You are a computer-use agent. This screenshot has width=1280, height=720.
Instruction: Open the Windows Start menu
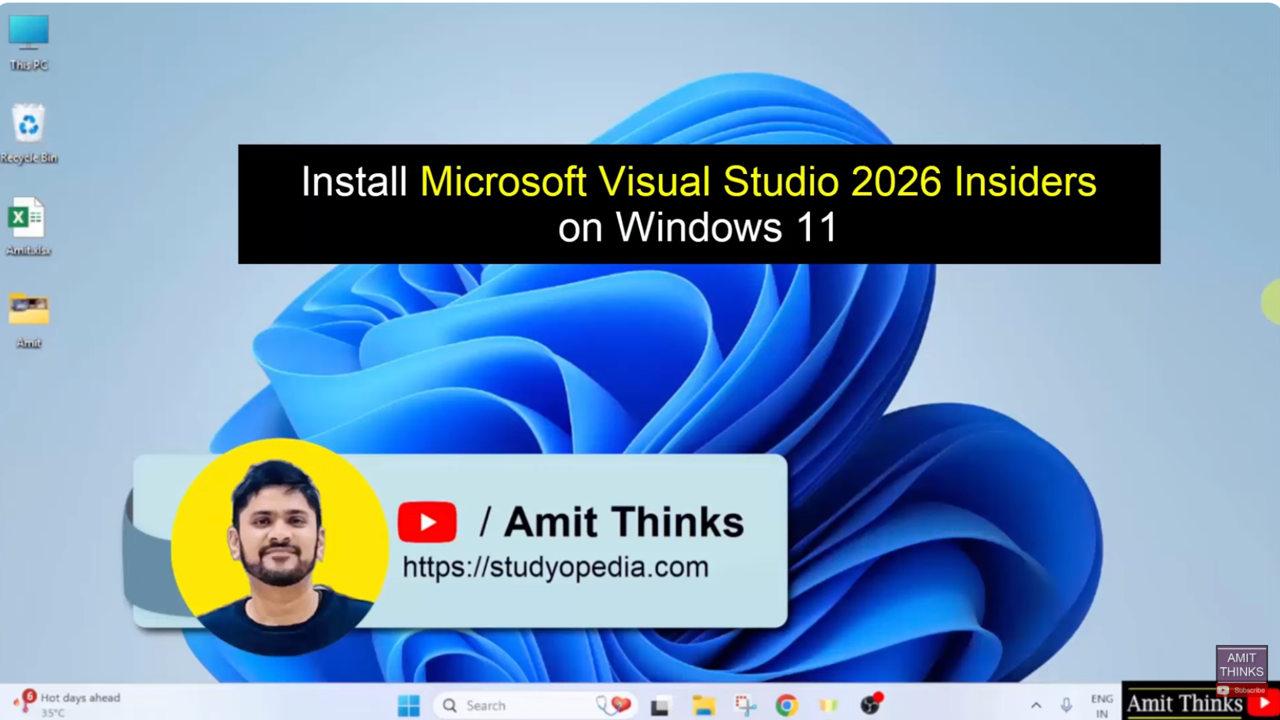pyautogui.click(x=409, y=706)
